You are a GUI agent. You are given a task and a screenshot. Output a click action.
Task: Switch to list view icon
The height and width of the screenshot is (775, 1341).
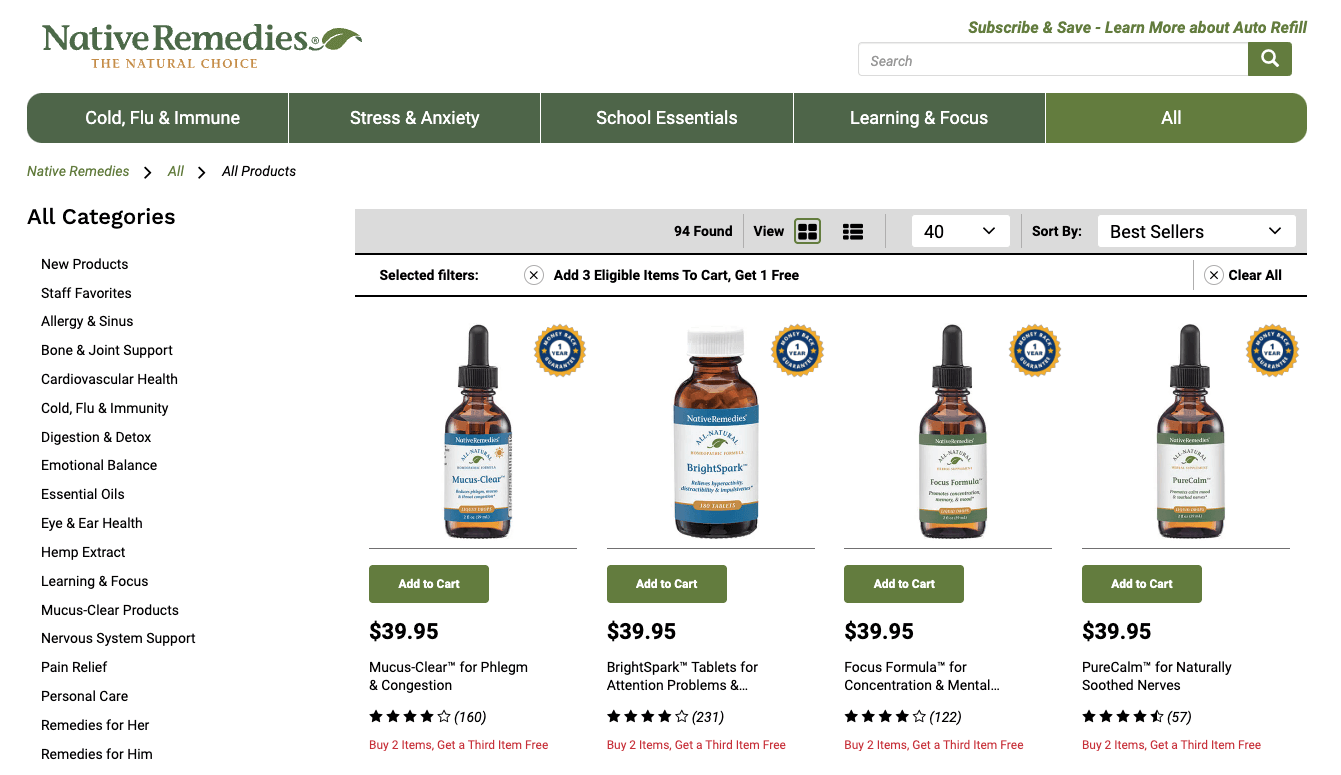[853, 231]
